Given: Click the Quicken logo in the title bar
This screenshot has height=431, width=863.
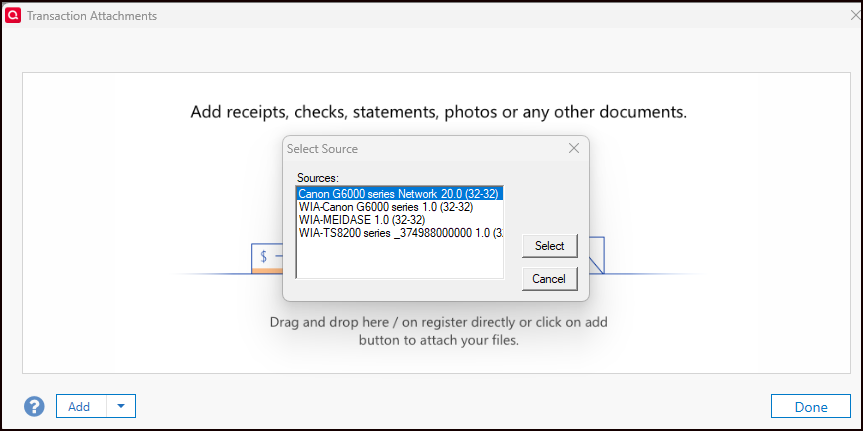Looking at the screenshot, I should tap(13, 15).
